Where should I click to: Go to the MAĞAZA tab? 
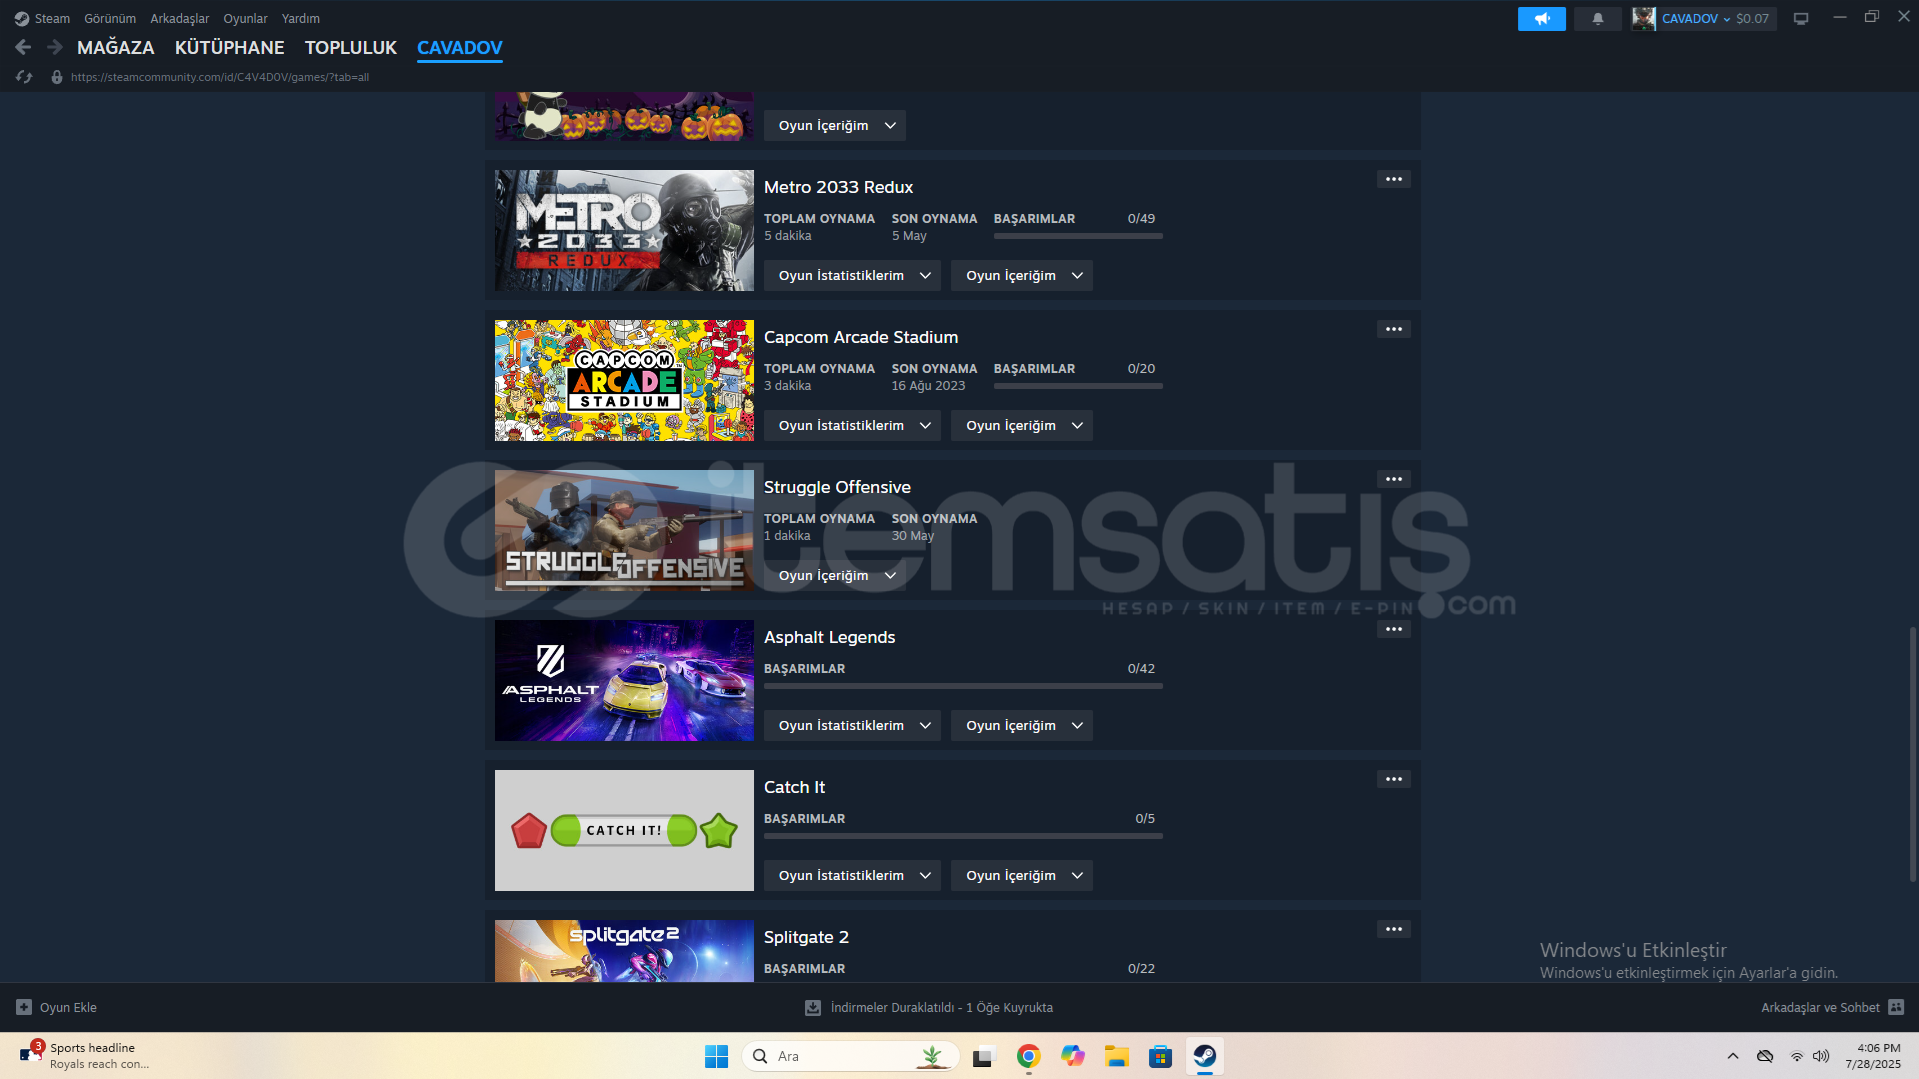pyautogui.click(x=116, y=47)
